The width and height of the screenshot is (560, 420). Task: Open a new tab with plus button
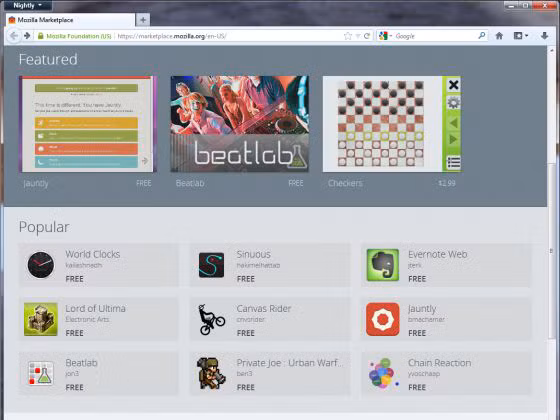click(x=143, y=20)
